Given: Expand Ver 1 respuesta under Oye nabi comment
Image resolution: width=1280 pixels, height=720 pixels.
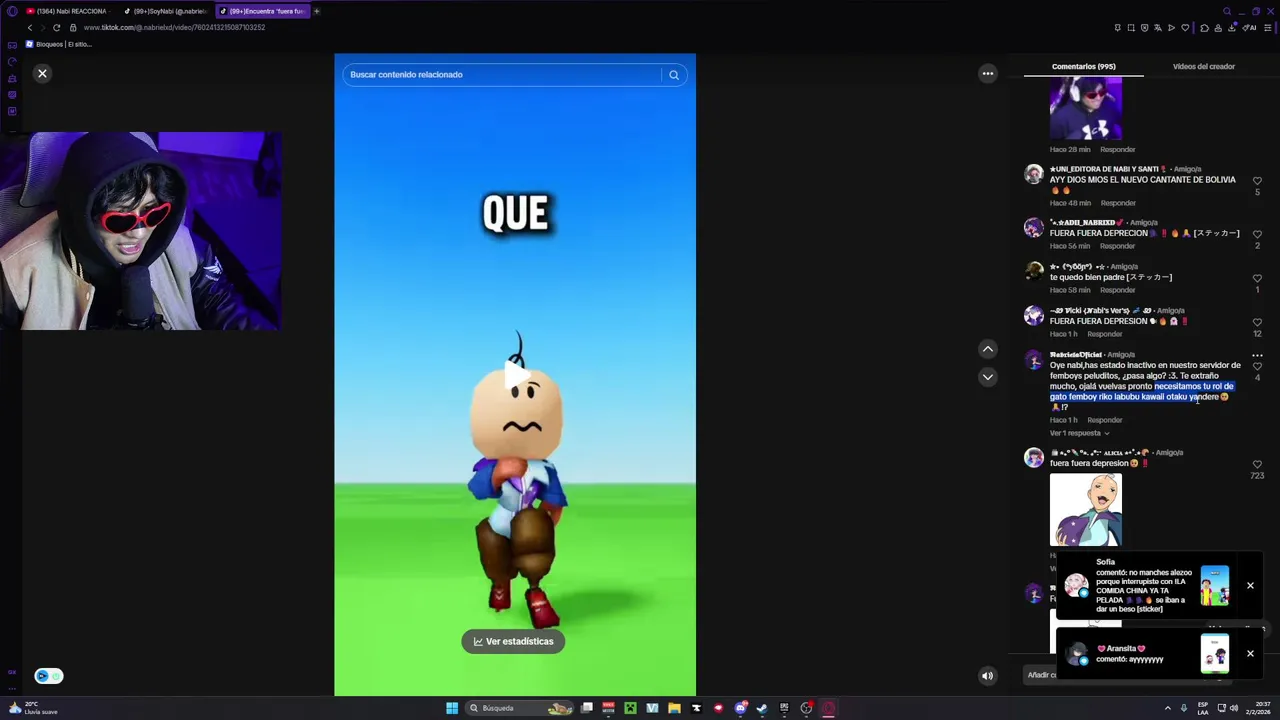Looking at the screenshot, I should [1079, 433].
